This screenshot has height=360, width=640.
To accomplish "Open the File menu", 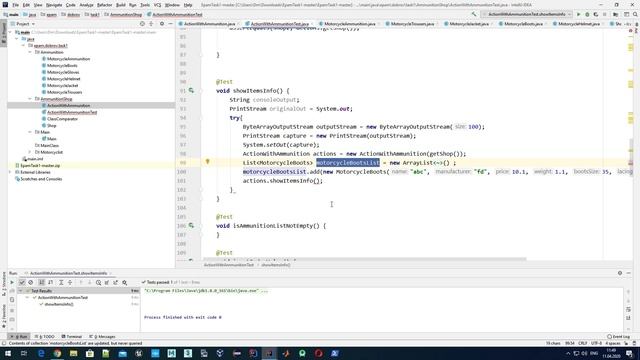I will pos(16,5).
